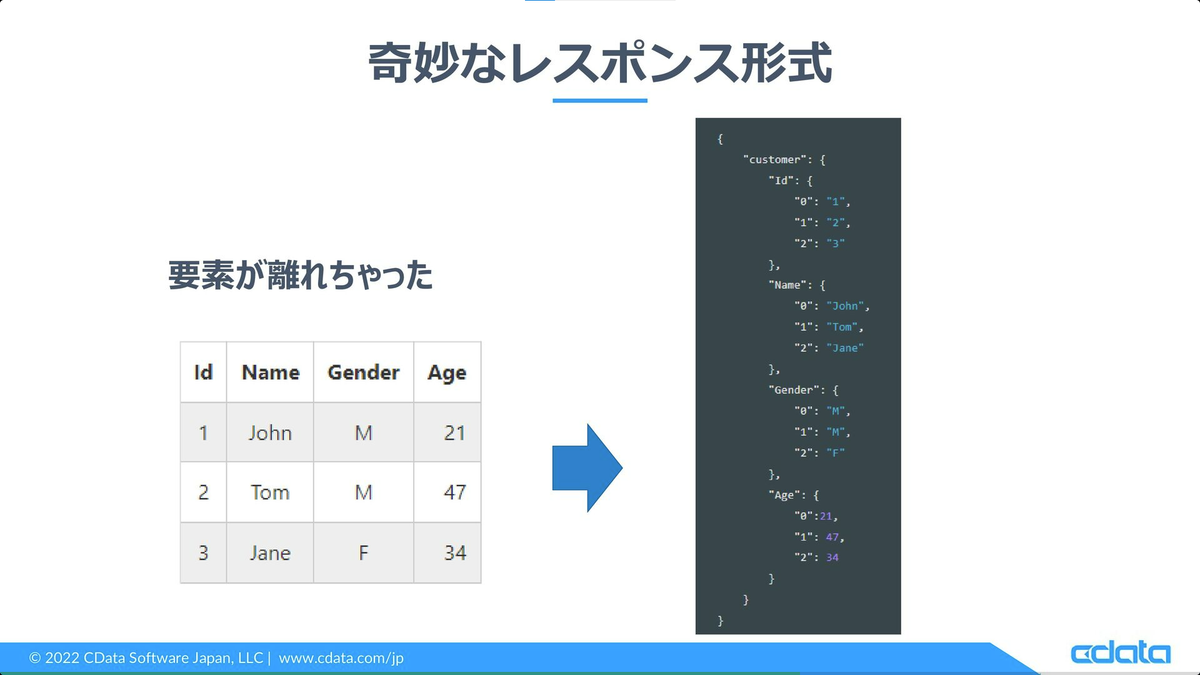1200x675 pixels.
Task: Select the JSON line "1": "2" under Id
Action: click(x=823, y=222)
